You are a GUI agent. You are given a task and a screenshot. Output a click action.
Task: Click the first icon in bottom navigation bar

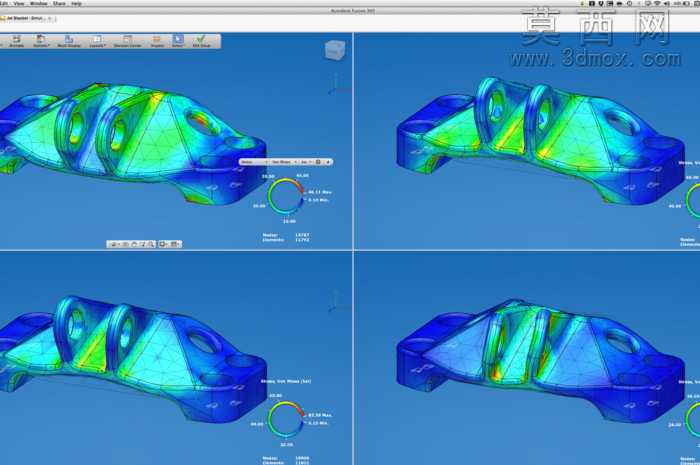pos(114,244)
